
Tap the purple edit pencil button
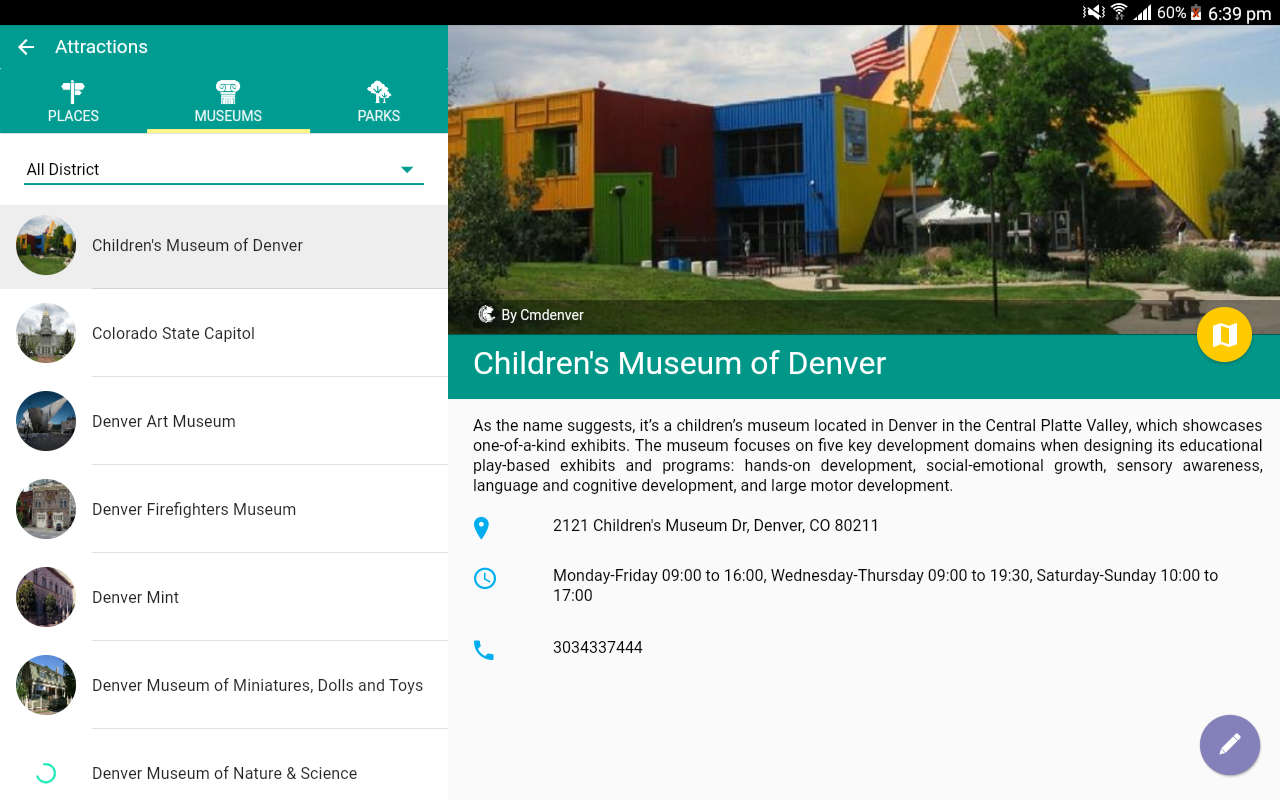pos(1230,745)
